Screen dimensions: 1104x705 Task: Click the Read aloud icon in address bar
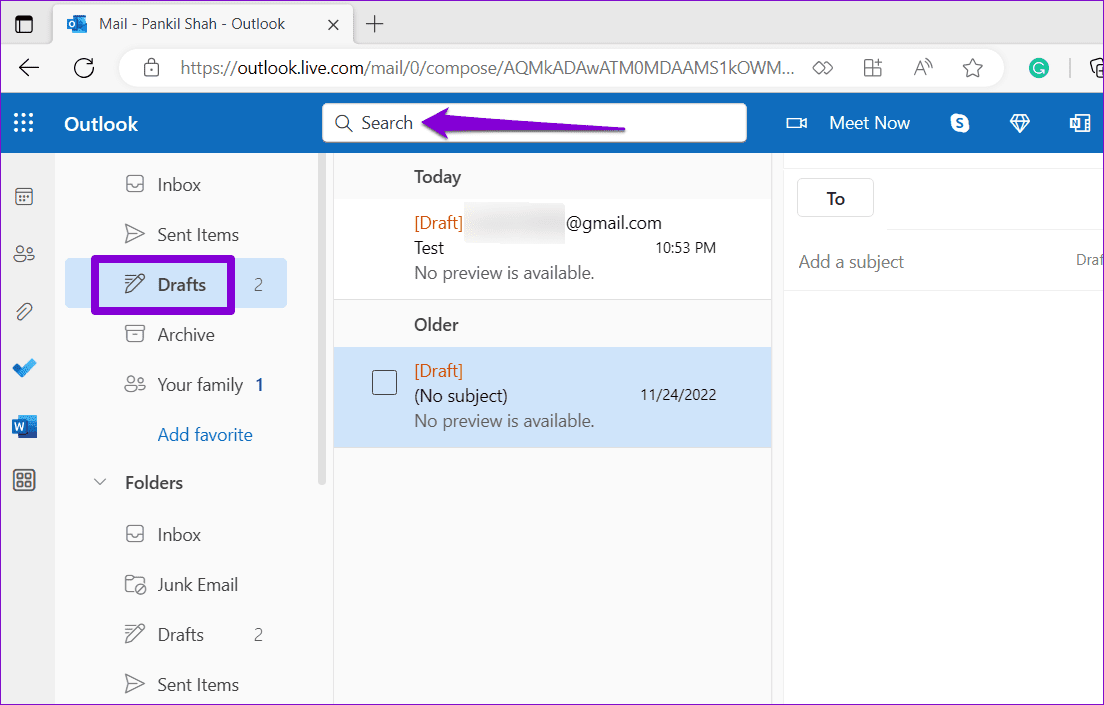click(922, 68)
